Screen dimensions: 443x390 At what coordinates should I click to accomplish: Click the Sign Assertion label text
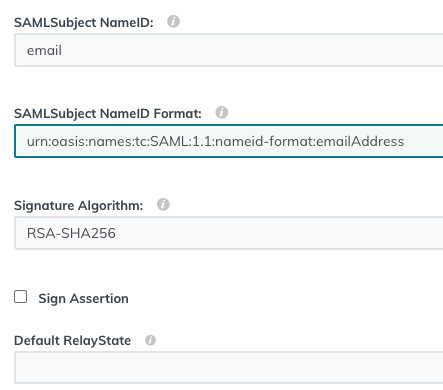pos(83,299)
